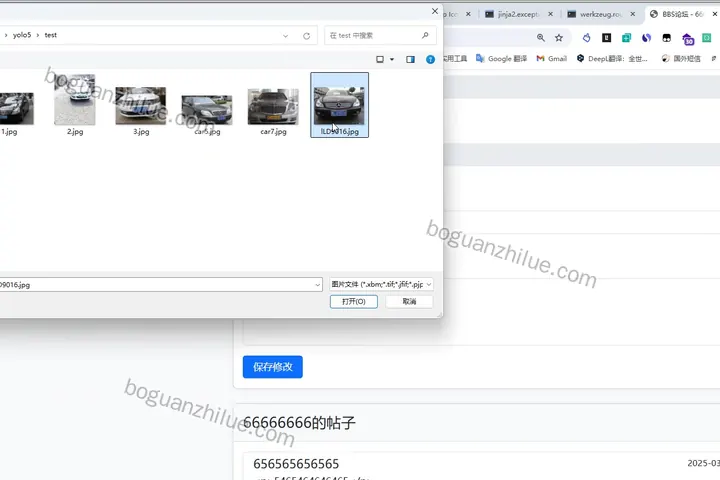This screenshot has height=480, width=720.
Task: Open the green square extension icon
Action: coord(707,38)
